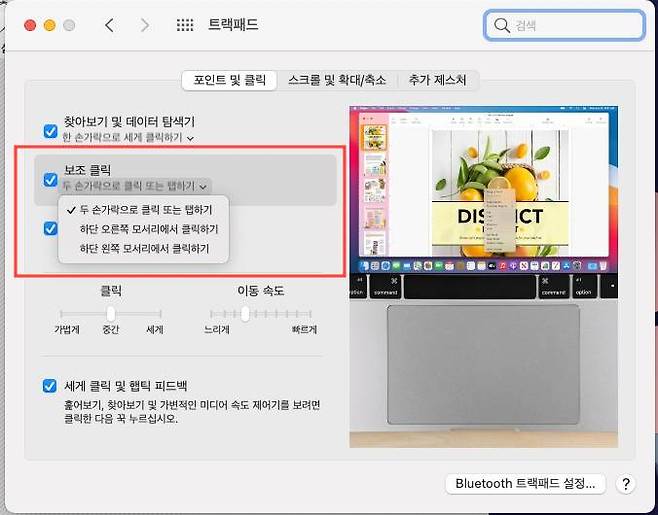658x515 pixels.
Task: Choose 하단 오른쪽 모서리에서 클릭하기 option
Action: 144,229
